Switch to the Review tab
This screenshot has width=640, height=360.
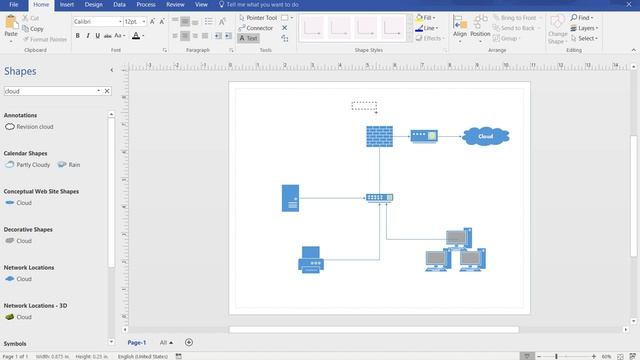click(x=175, y=4)
